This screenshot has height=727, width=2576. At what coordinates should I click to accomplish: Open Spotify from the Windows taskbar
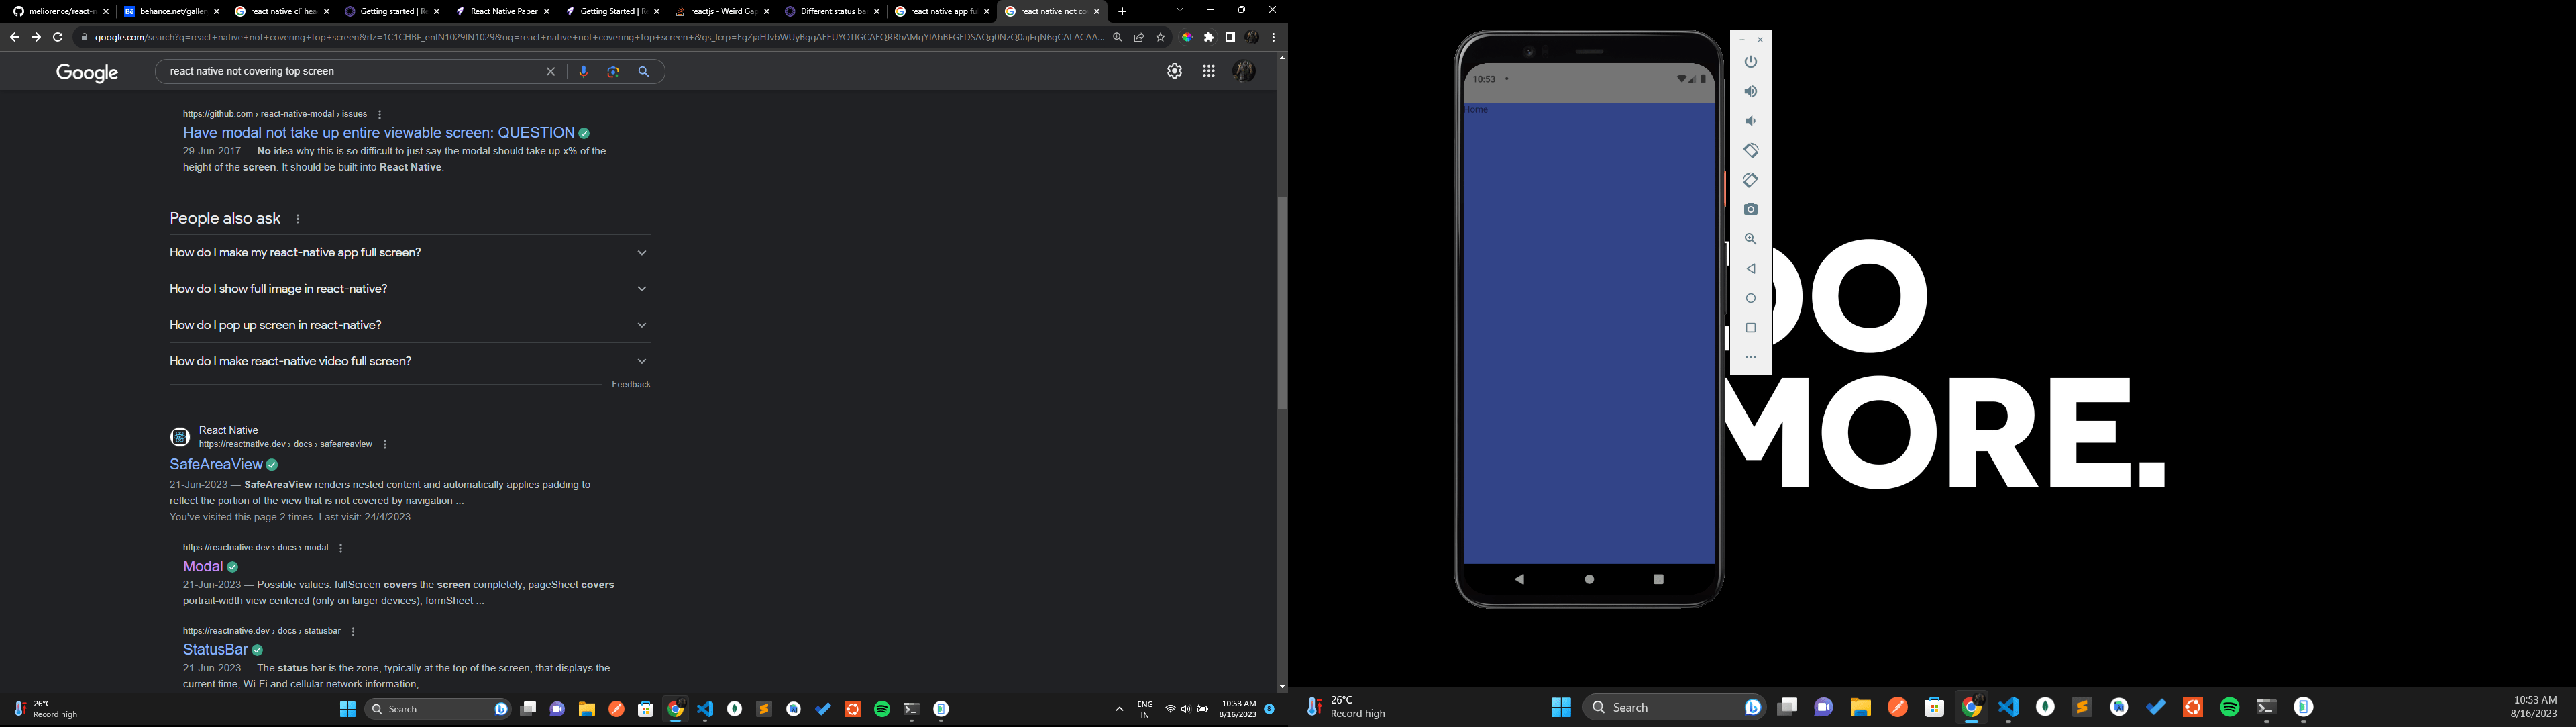click(882, 709)
